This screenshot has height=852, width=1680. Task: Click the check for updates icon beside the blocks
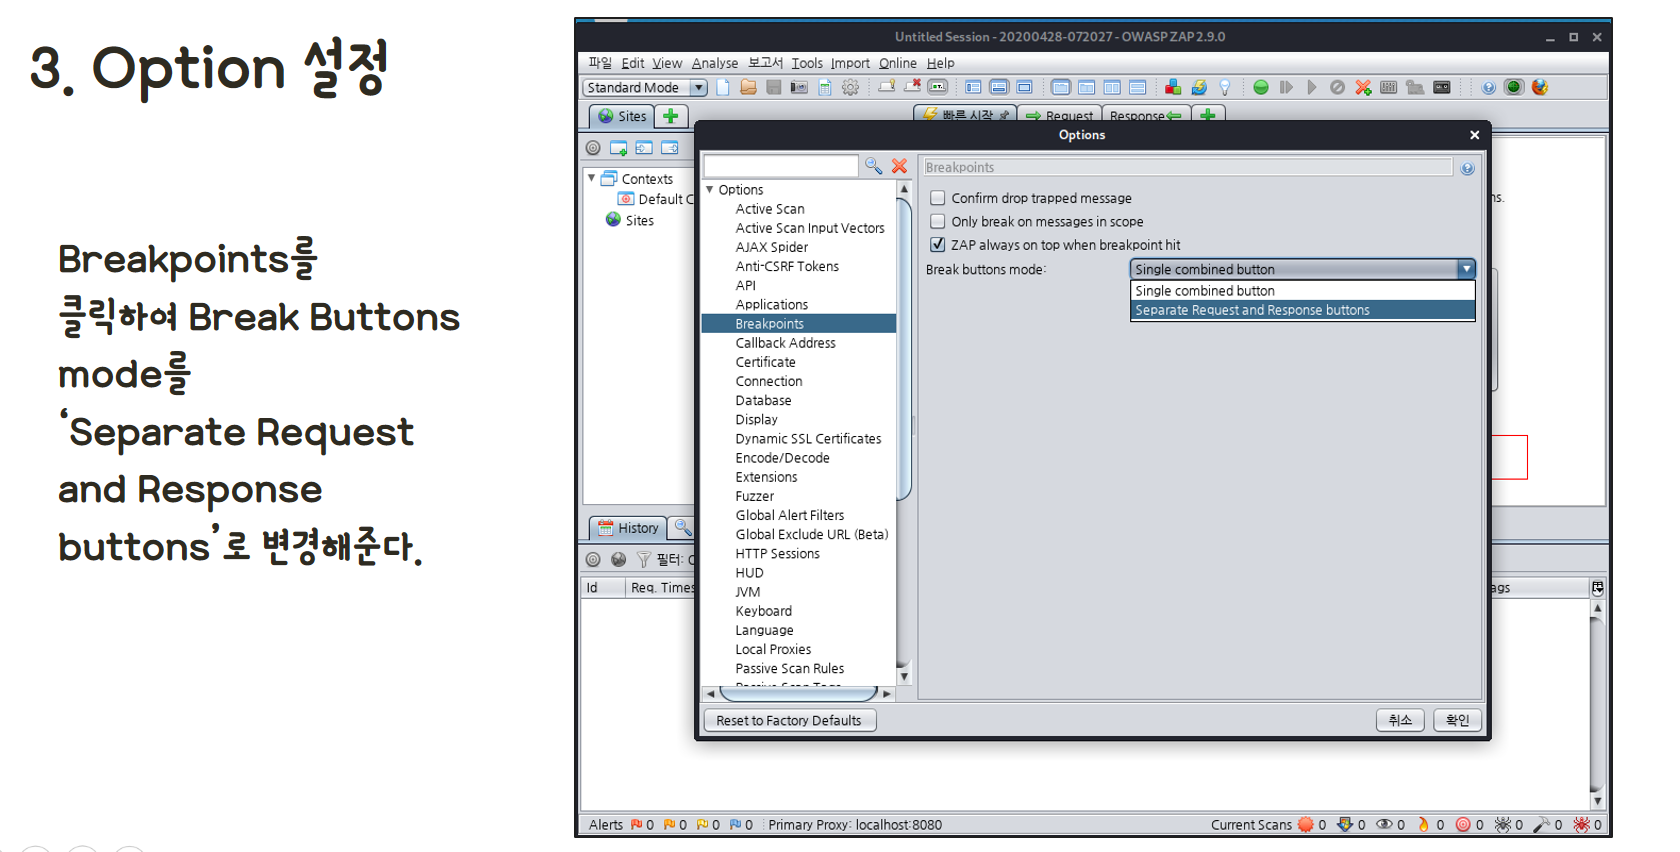(x=1199, y=88)
